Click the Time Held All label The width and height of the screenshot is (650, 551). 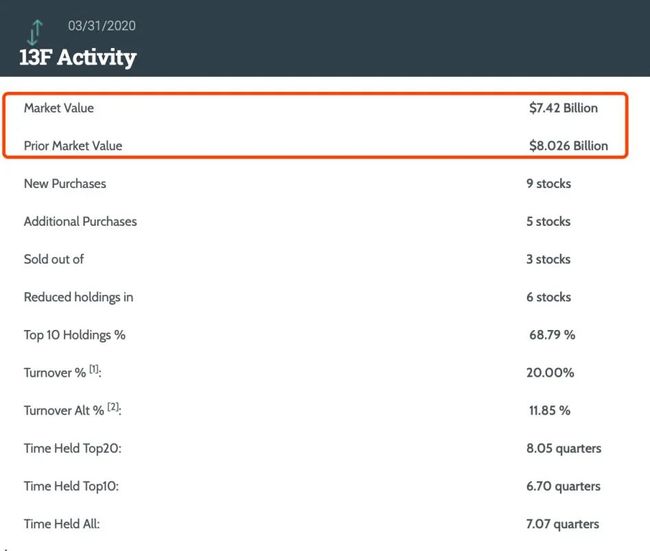pos(62,524)
